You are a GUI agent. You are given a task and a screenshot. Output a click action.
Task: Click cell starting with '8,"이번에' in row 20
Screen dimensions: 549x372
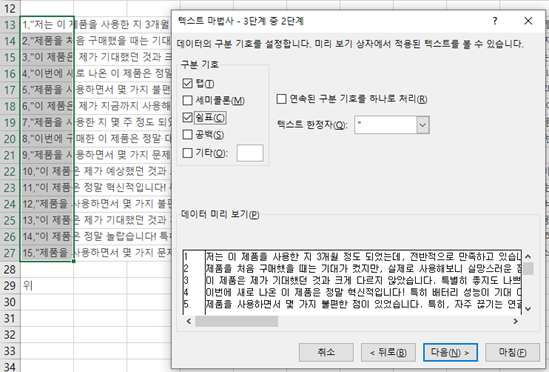point(47,139)
